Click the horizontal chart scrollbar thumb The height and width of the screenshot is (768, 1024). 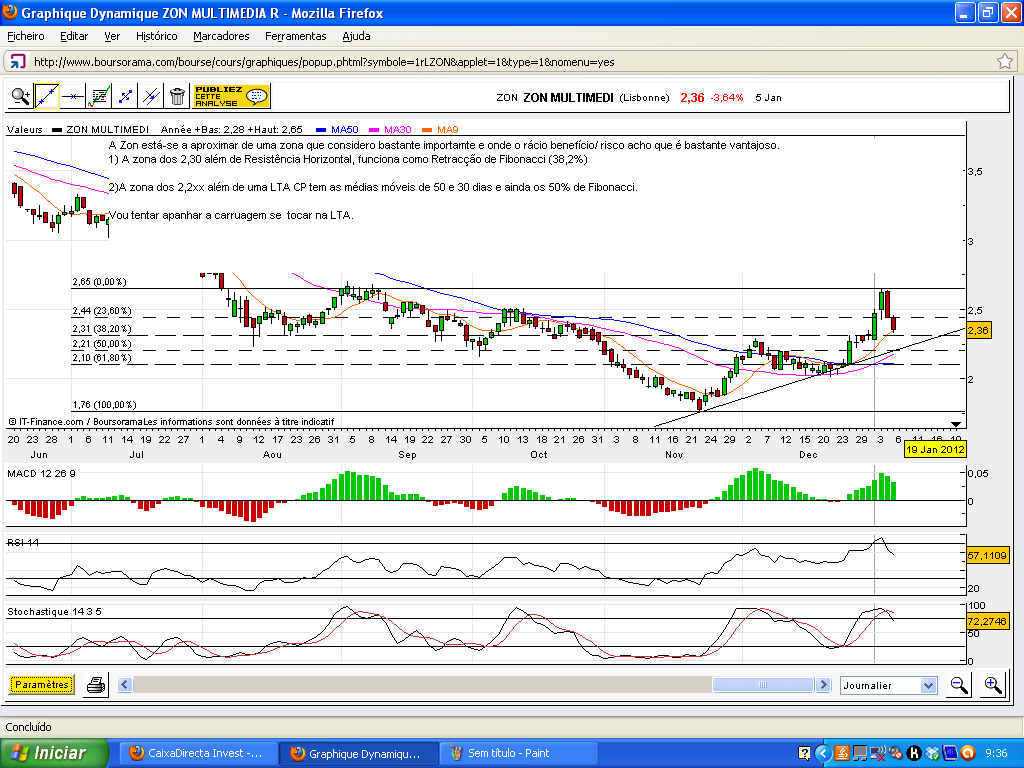point(763,685)
